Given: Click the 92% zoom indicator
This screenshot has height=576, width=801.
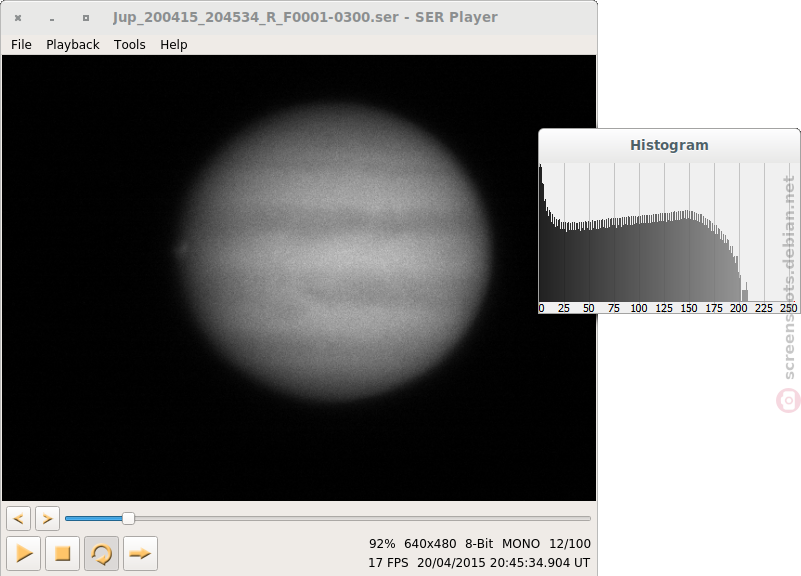Looking at the screenshot, I should tap(382, 544).
